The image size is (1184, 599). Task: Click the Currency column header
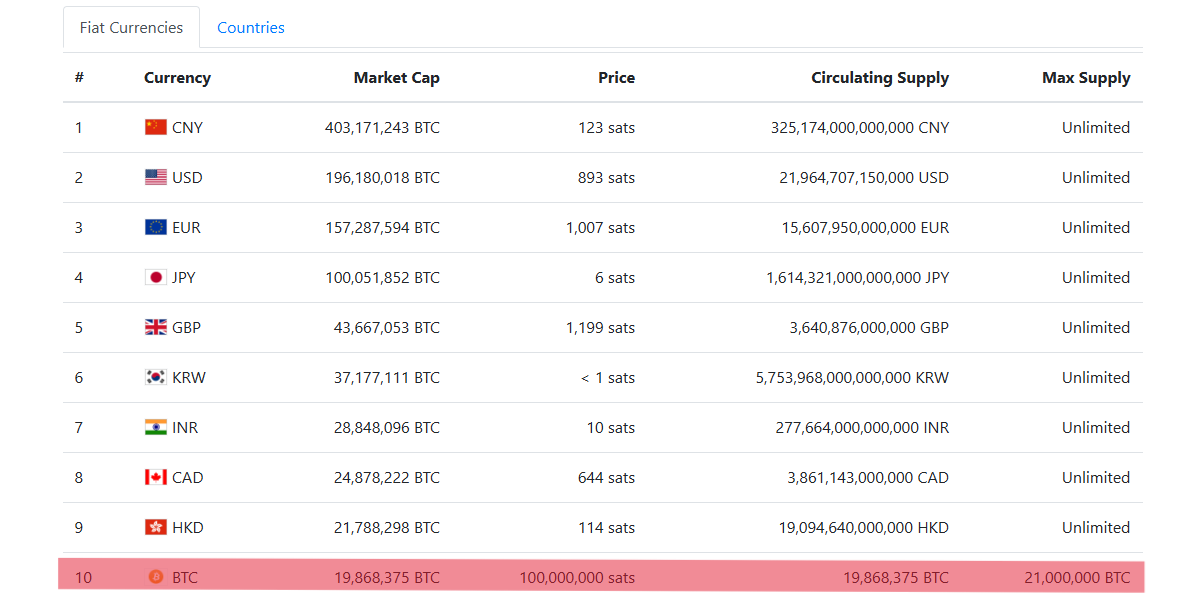point(177,78)
